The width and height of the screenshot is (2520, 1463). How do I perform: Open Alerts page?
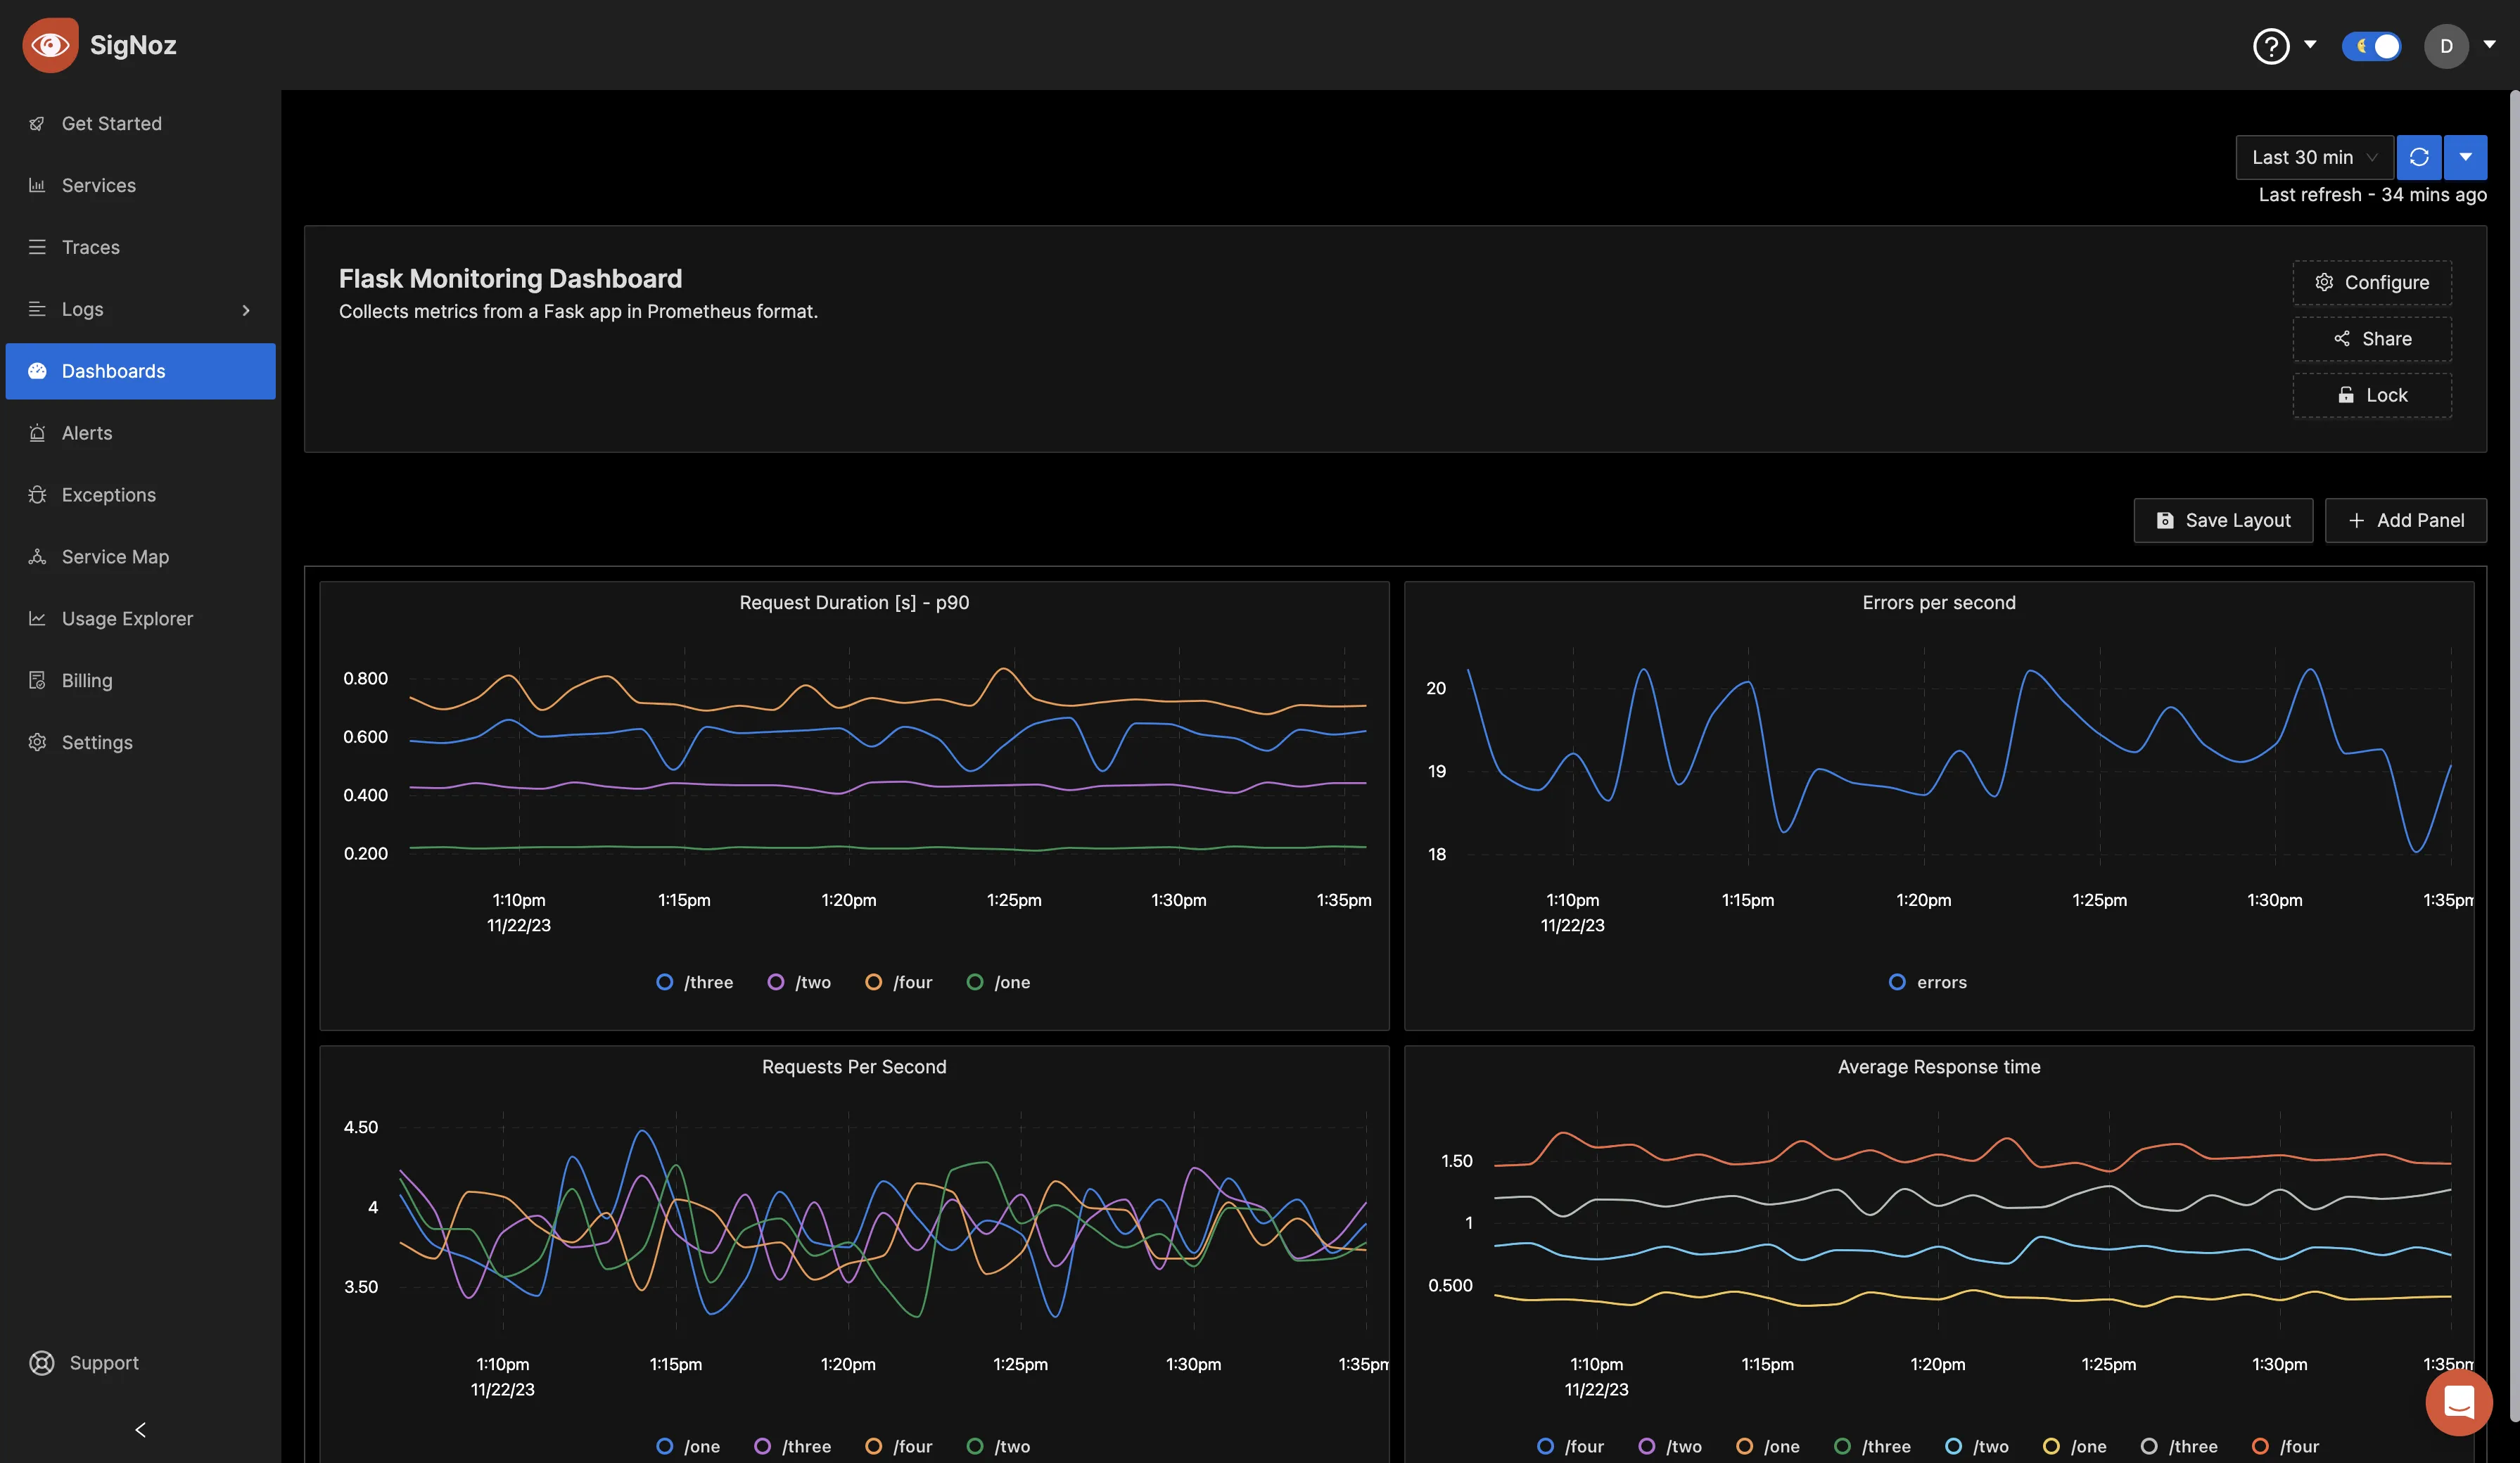[x=140, y=433]
